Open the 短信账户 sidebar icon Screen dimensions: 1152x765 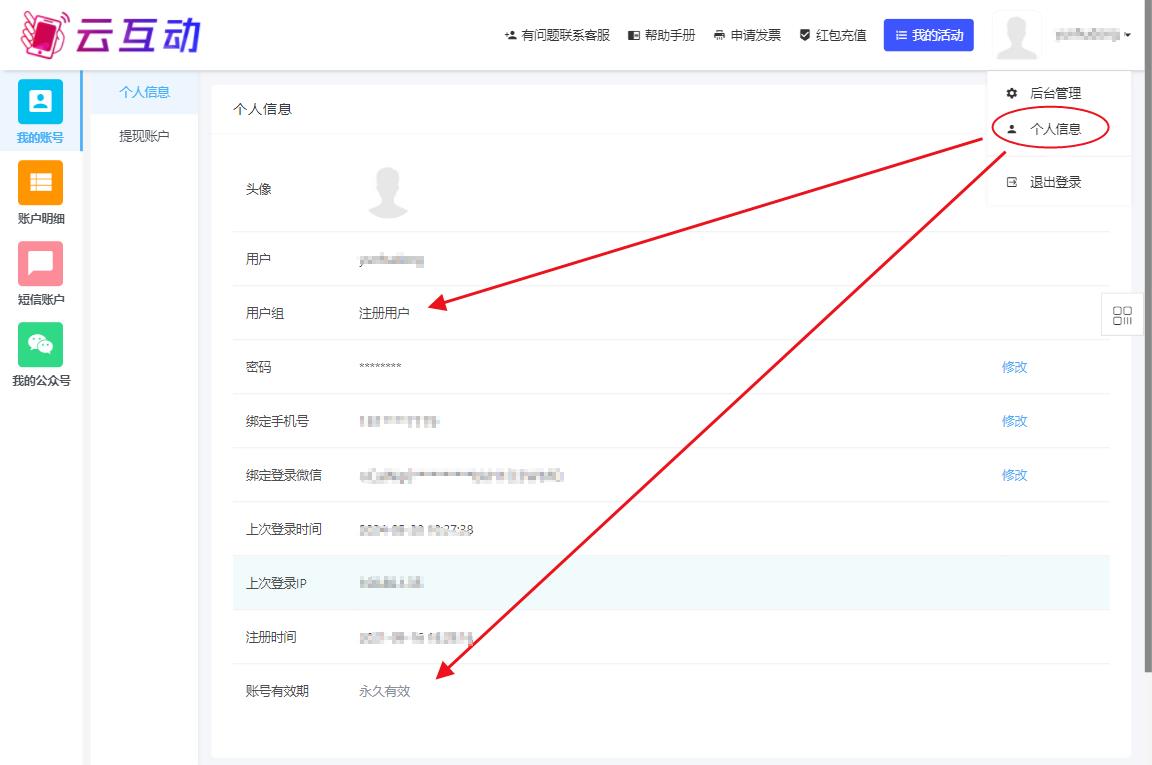tap(40, 263)
